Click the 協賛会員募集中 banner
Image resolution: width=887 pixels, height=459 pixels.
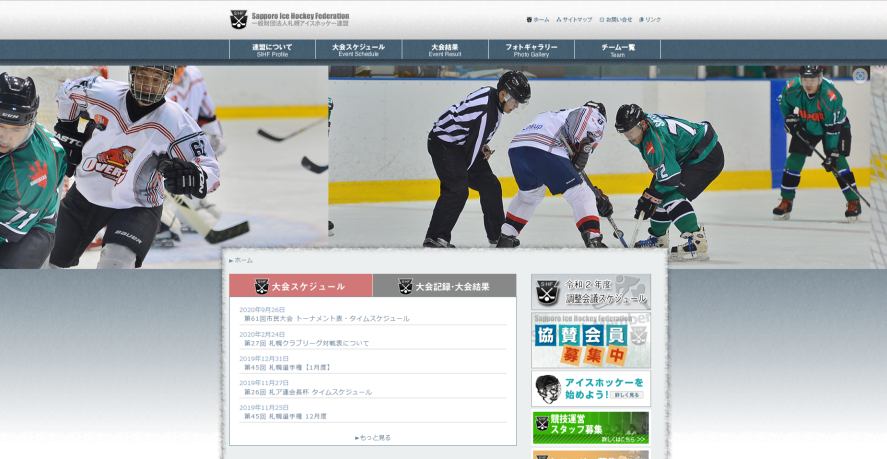click(x=590, y=340)
